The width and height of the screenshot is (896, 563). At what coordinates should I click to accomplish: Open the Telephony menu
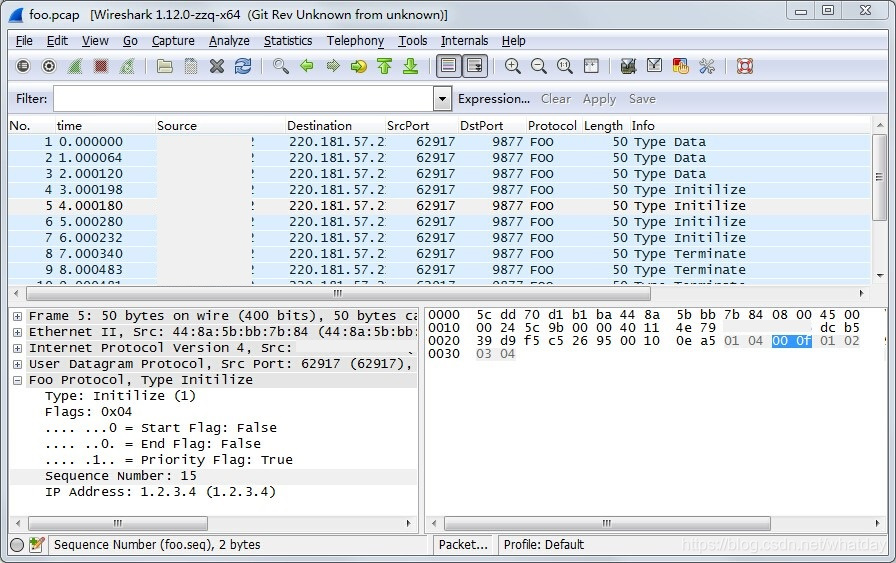355,41
